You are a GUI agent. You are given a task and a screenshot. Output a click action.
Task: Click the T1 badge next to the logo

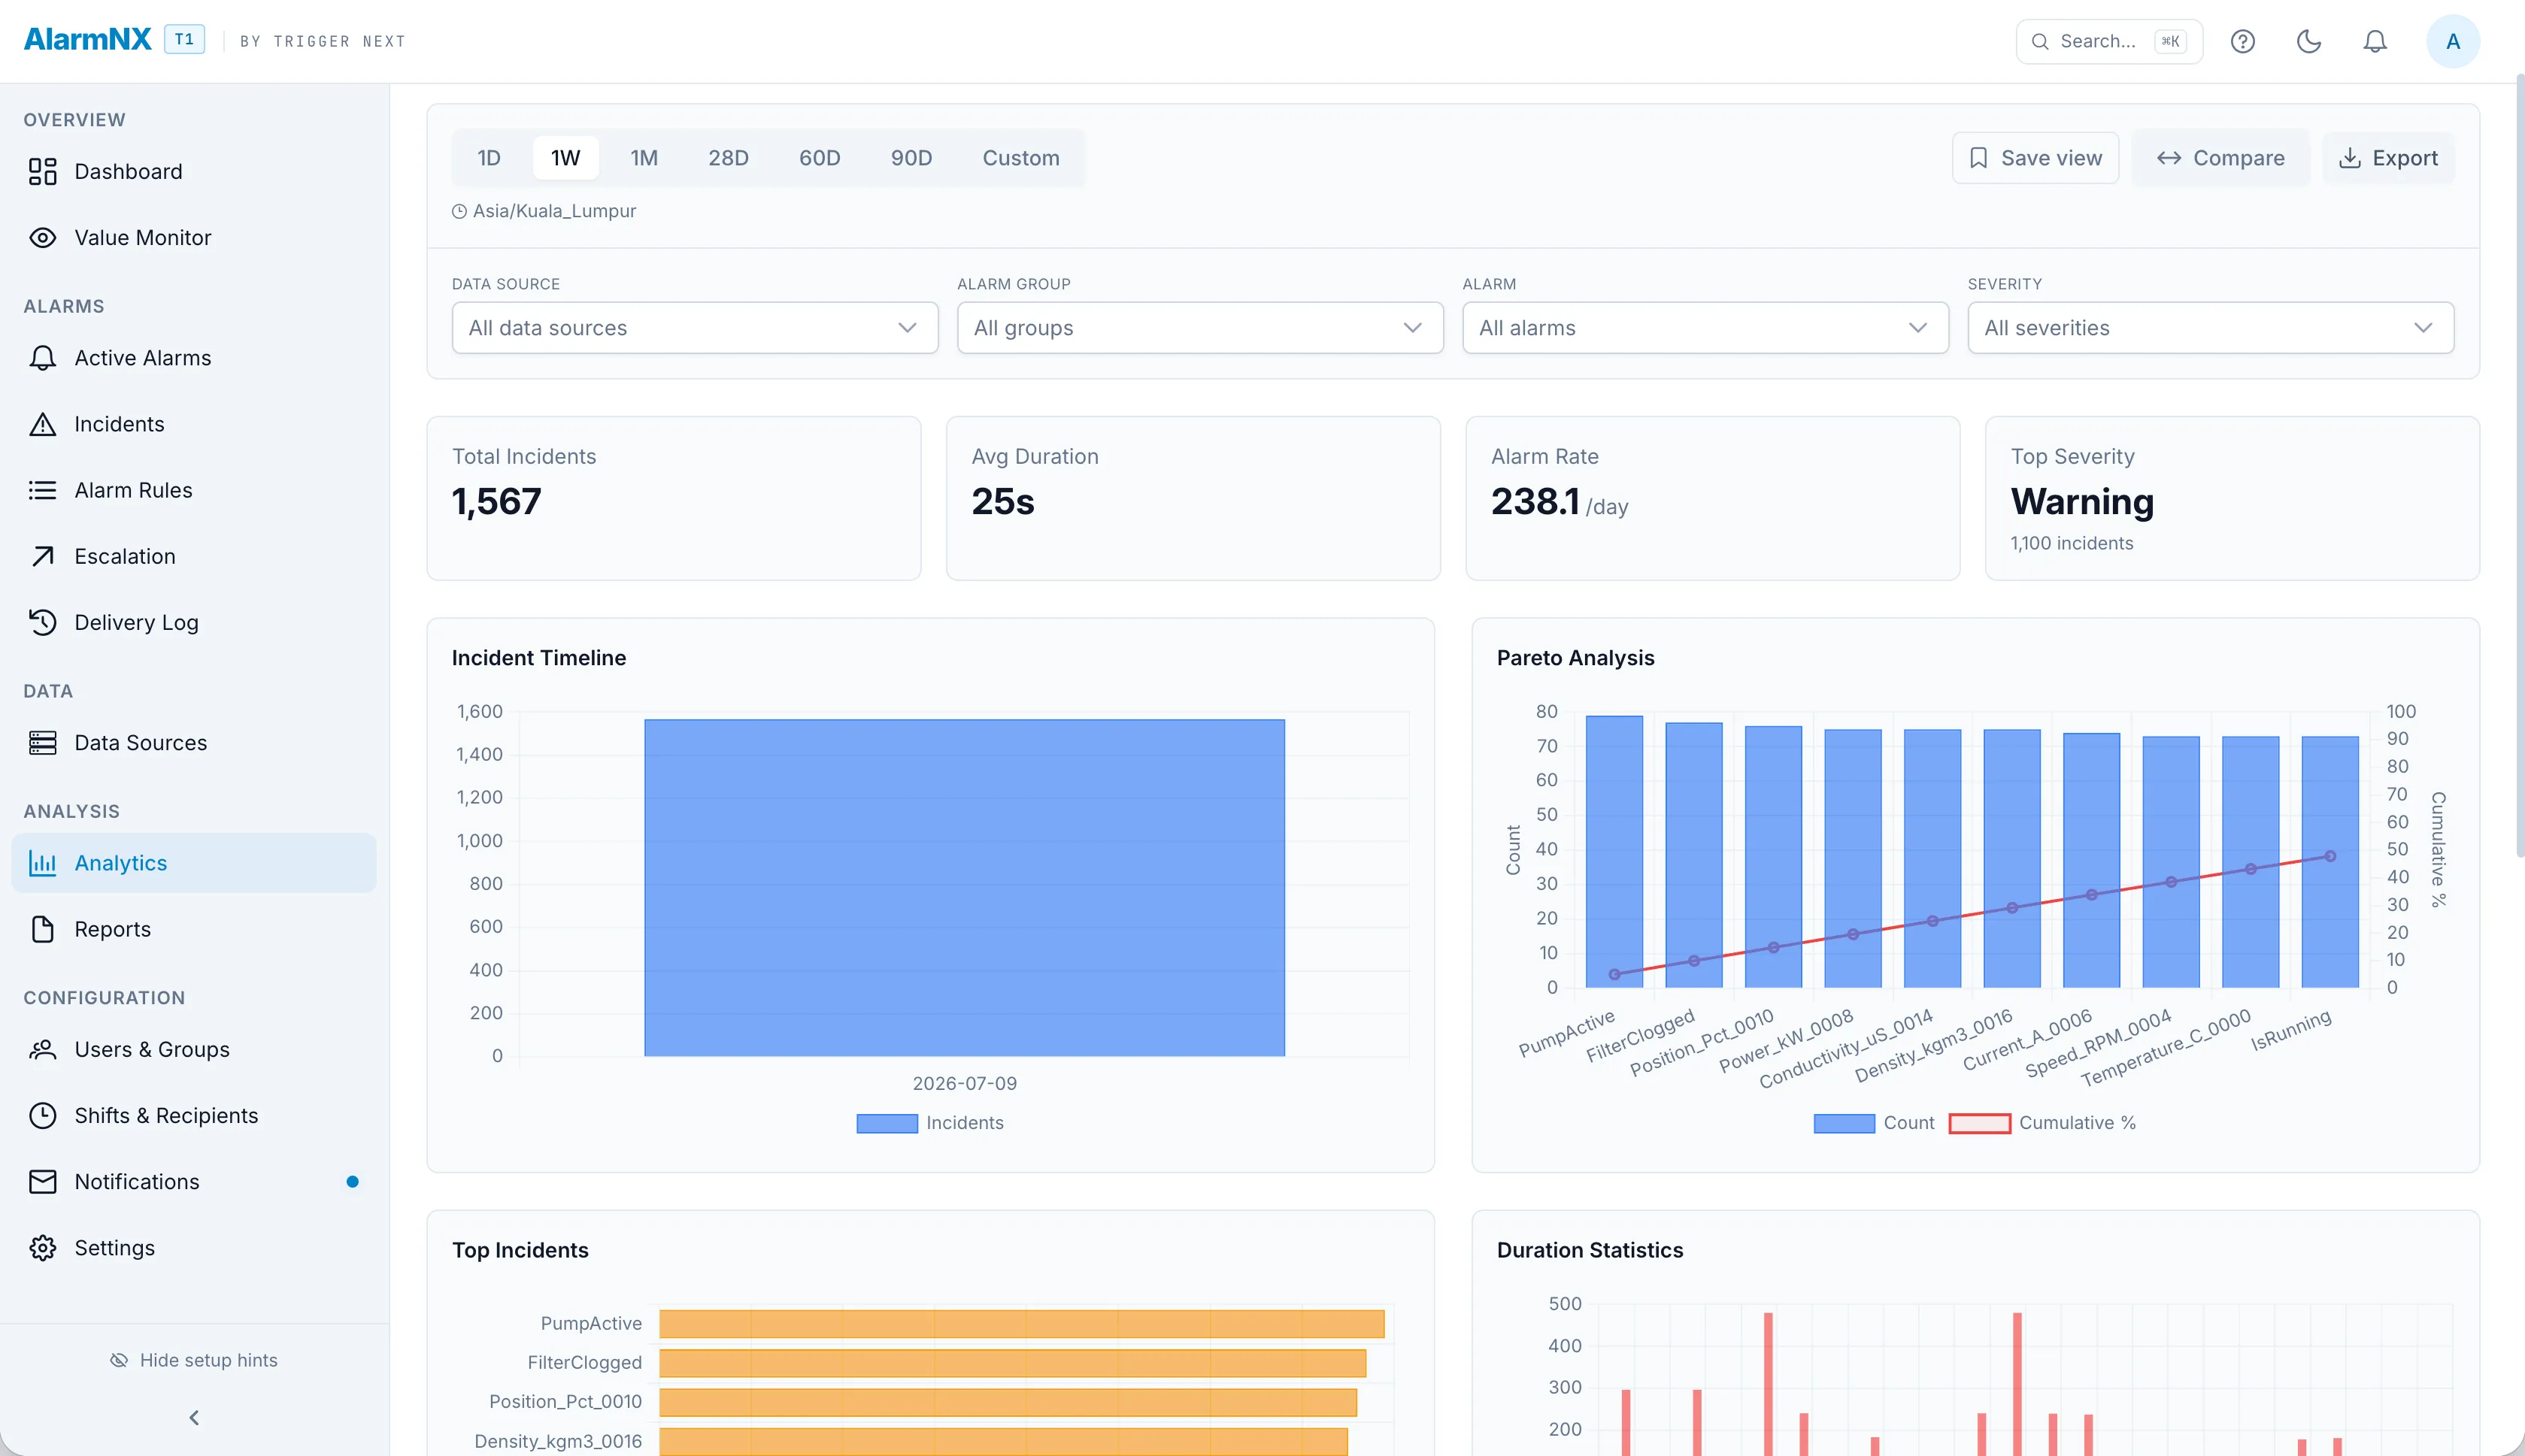tap(184, 39)
